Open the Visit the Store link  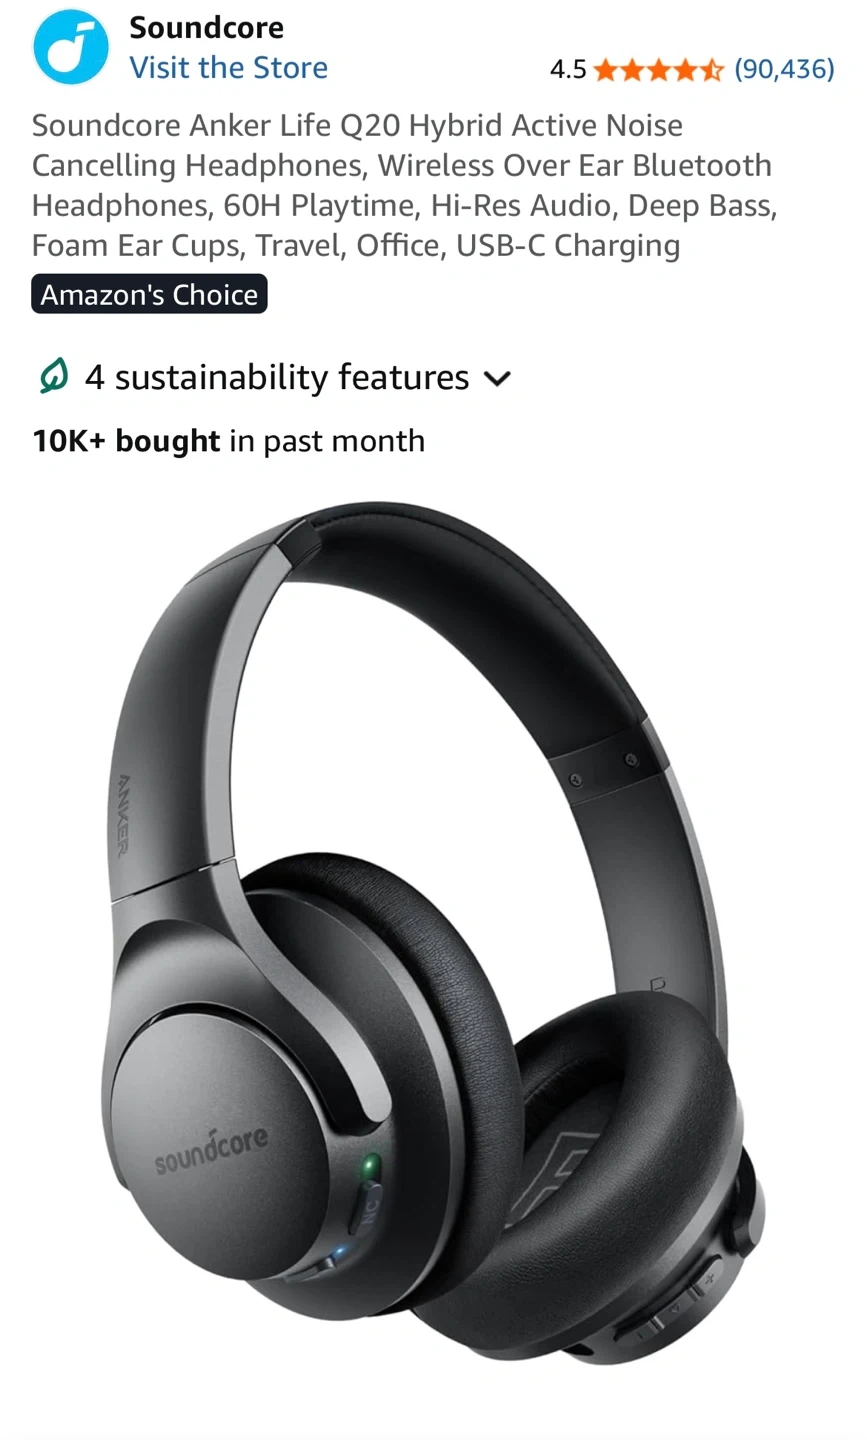click(228, 68)
